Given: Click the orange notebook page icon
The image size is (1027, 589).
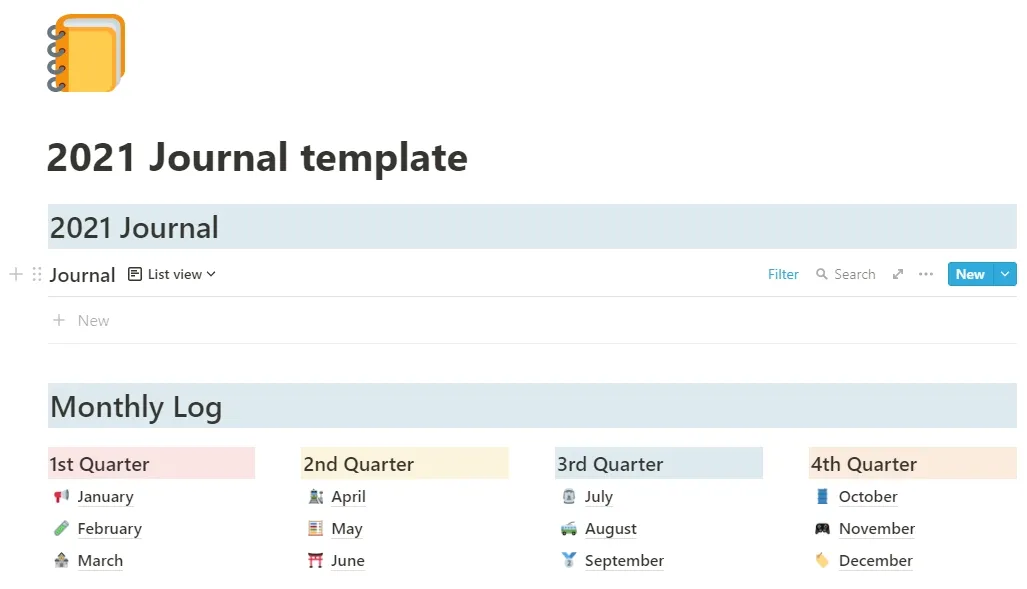Looking at the screenshot, I should click(86, 52).
